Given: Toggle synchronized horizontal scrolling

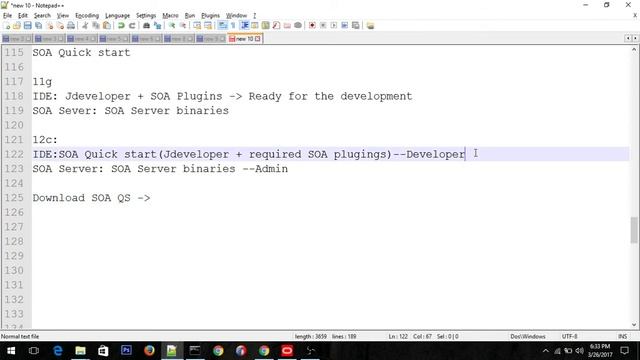Looking at the screenshot, I should coord(208,26).
